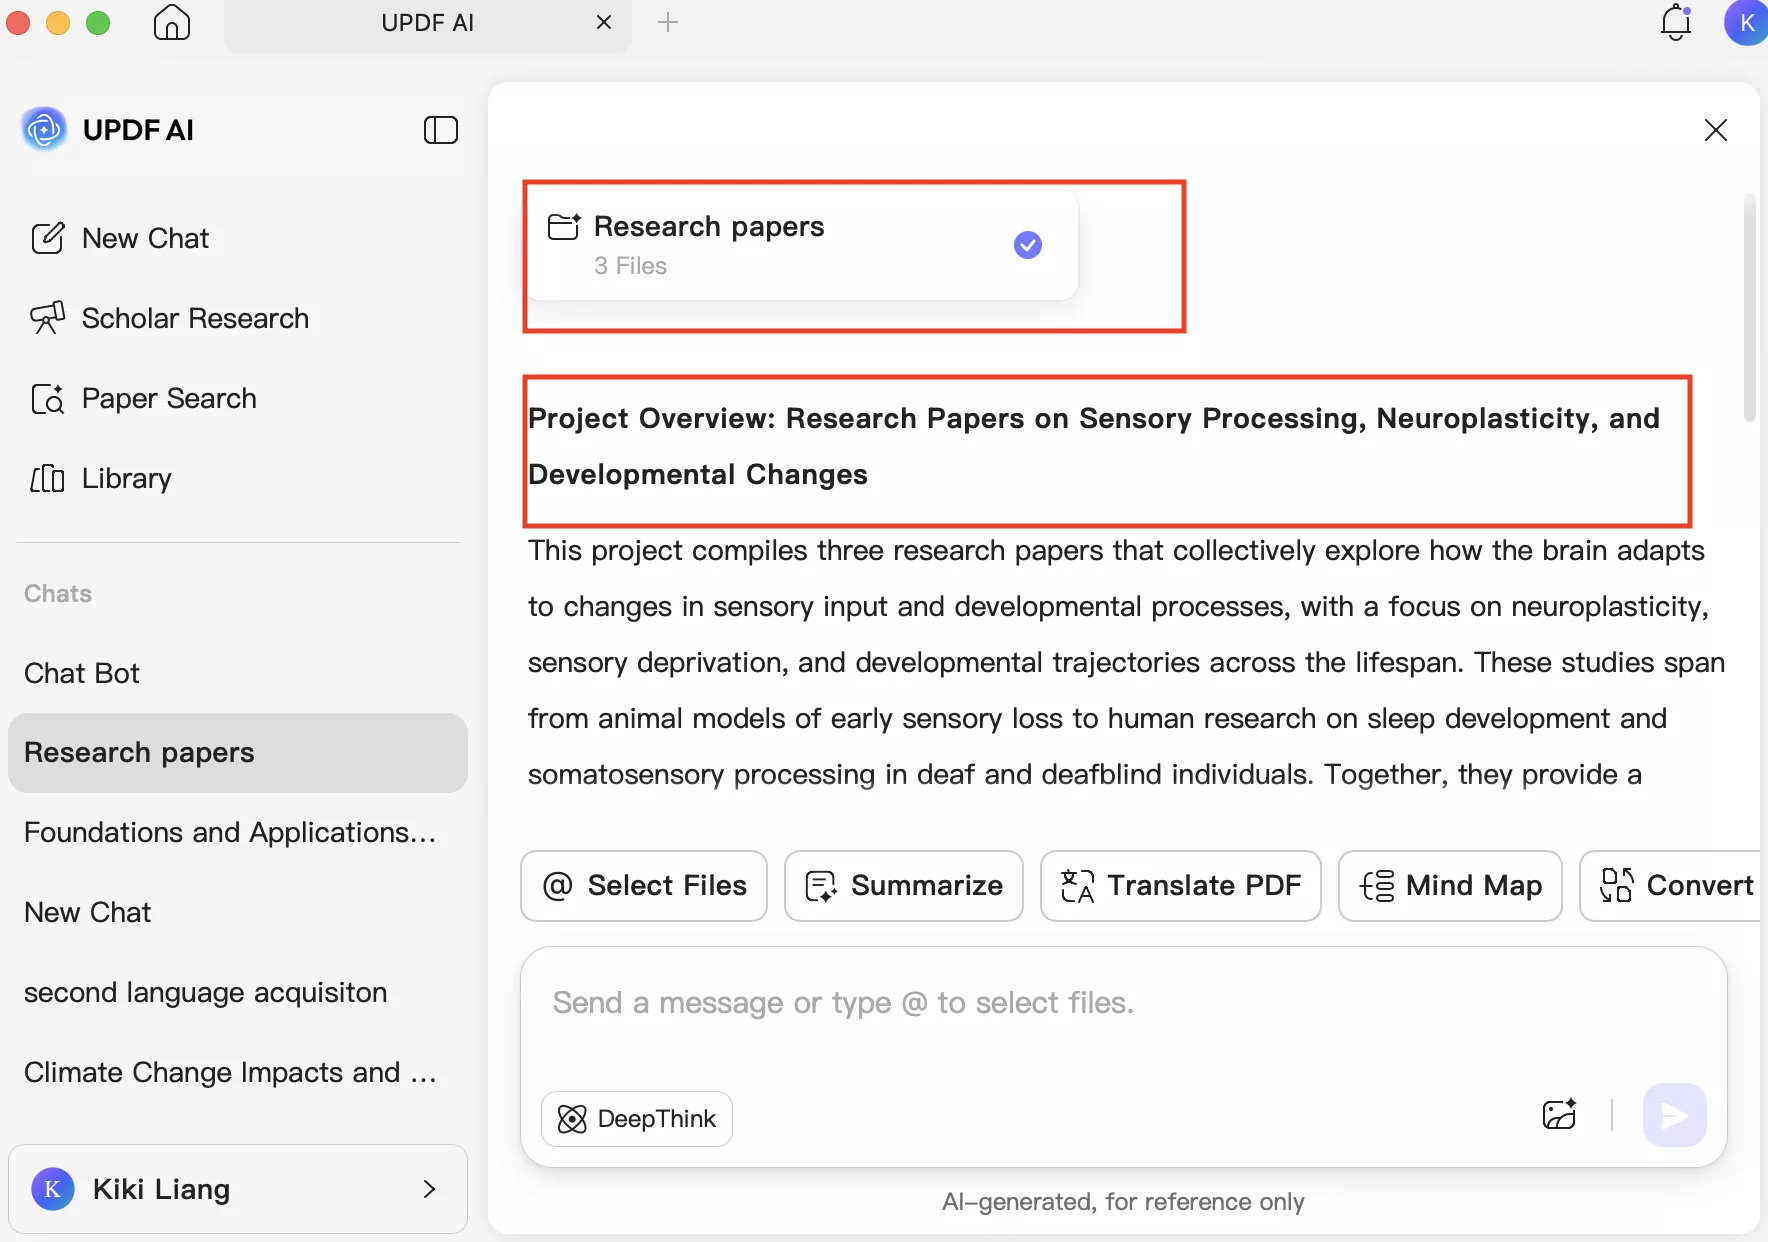The height and width of the screenshot is (1242, 1768).
Task: Toggle DeepThink mode
Action: click(x=637, y=1118)
